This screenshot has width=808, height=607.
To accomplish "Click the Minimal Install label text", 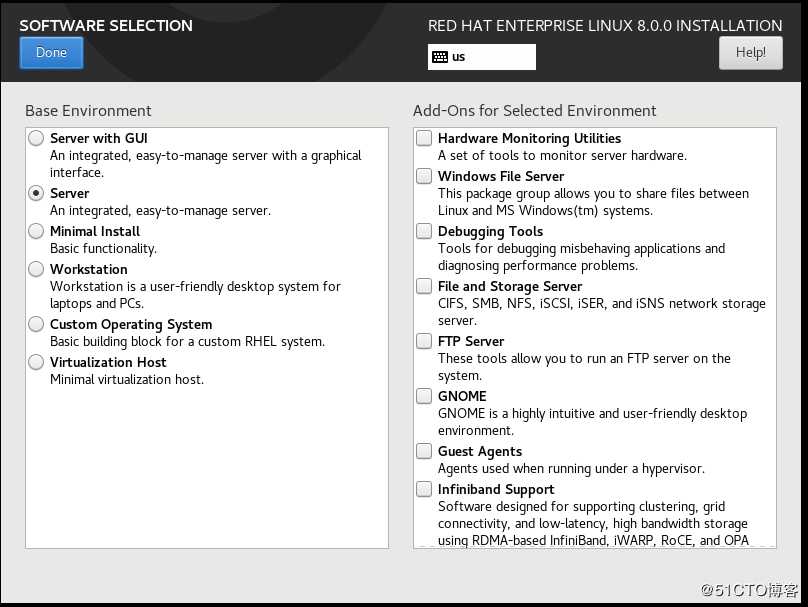I will pyautogui.click(x=95, y=231).
